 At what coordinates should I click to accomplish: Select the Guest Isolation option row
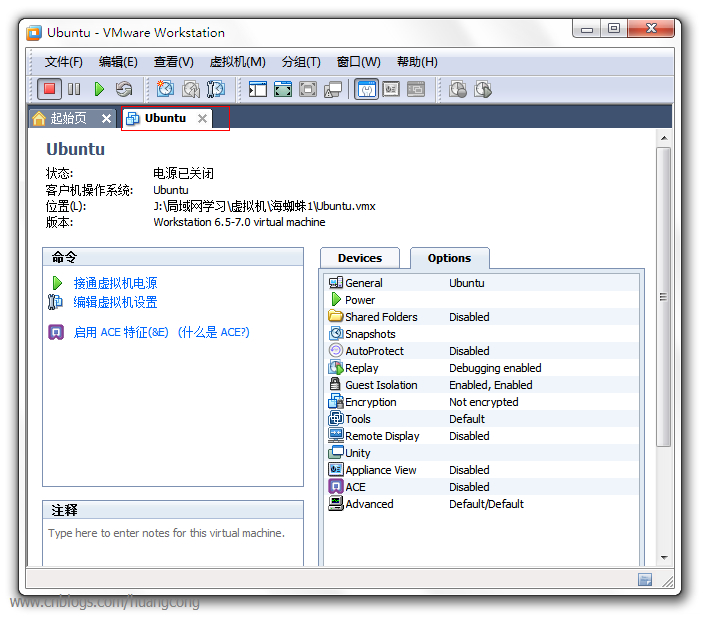[483, 385]
